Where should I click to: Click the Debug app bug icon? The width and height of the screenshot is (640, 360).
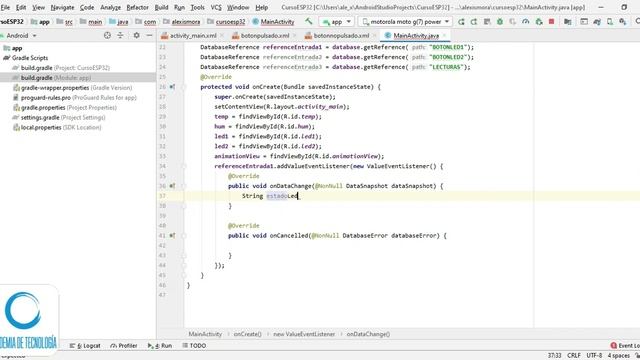click(500, 22)
